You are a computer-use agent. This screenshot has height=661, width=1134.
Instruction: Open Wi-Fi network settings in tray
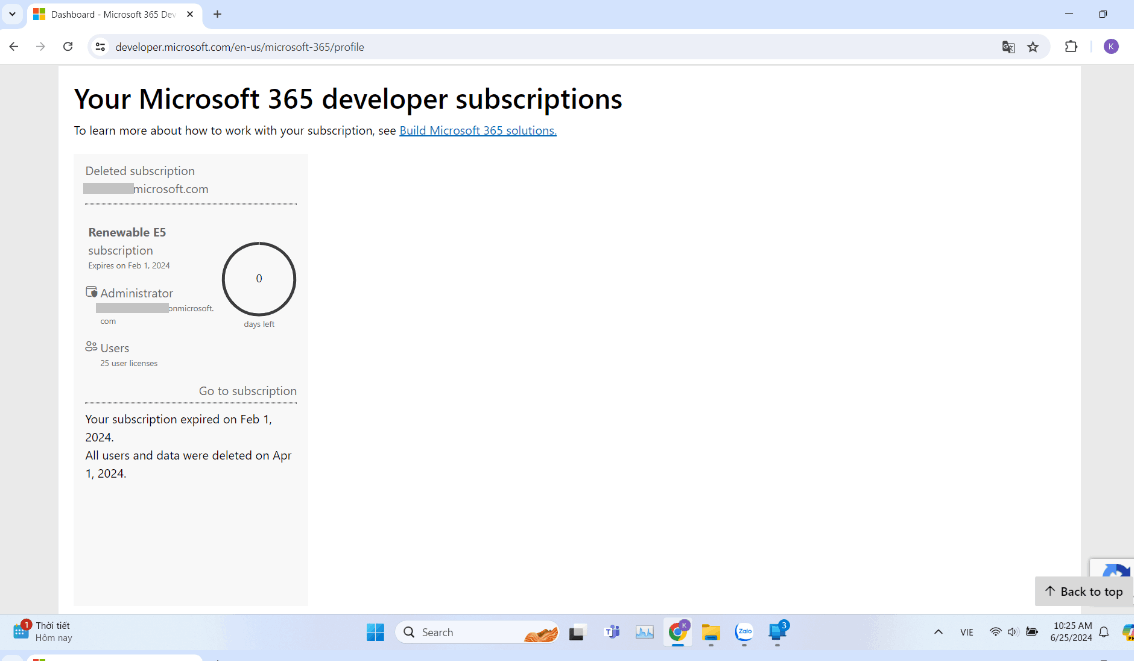pyautogui.click(x=996, y=632)
